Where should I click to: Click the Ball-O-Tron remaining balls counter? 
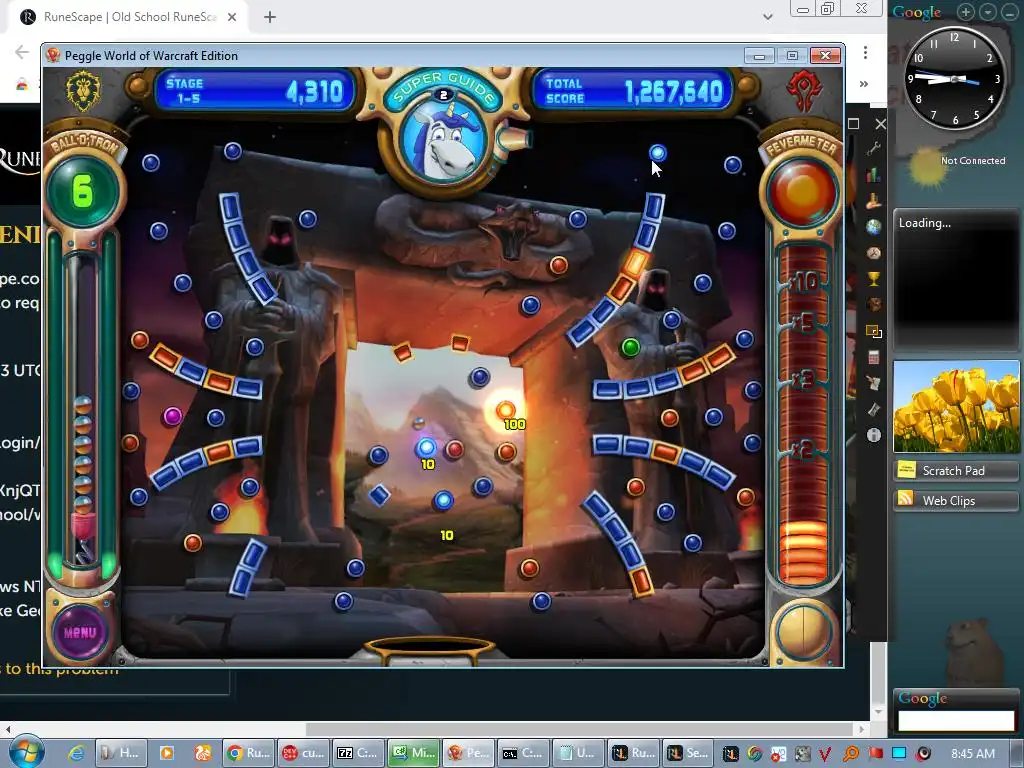pyautogui.click(x=82, y=191)
